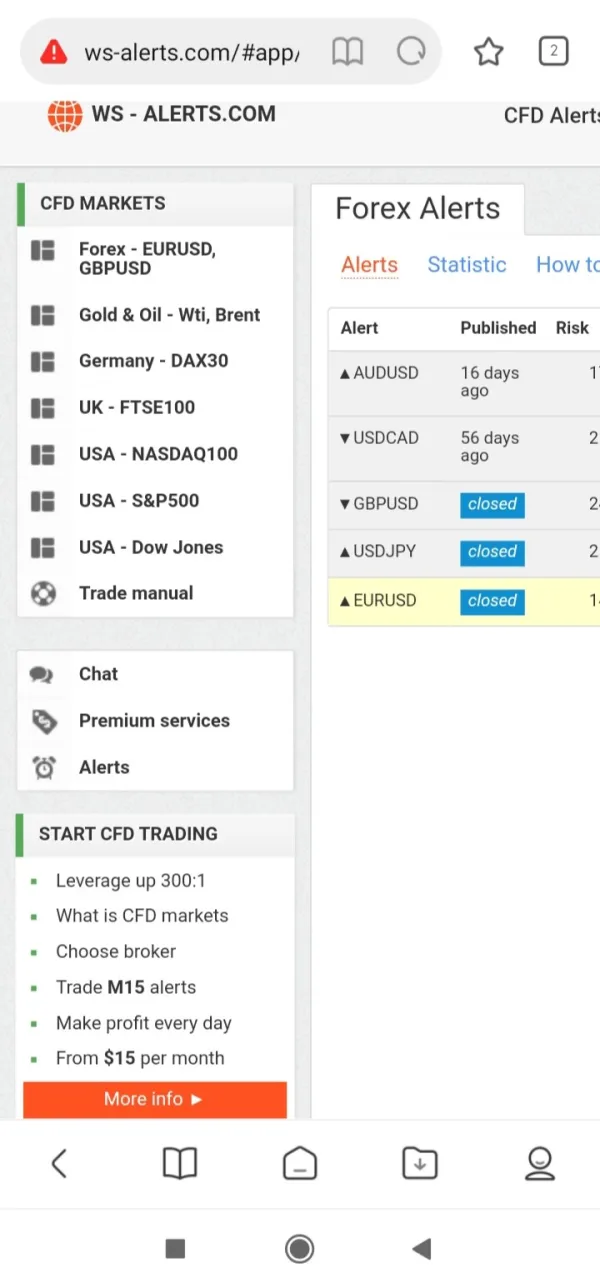This screenshot has width=600, height=1288.
Task: Open Premium services tag icon
Action: [x=43, y=721]
